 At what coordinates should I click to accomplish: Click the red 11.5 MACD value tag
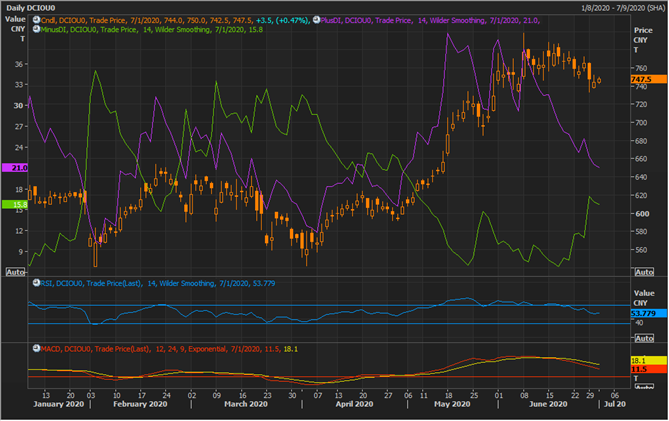click(649, 369)
